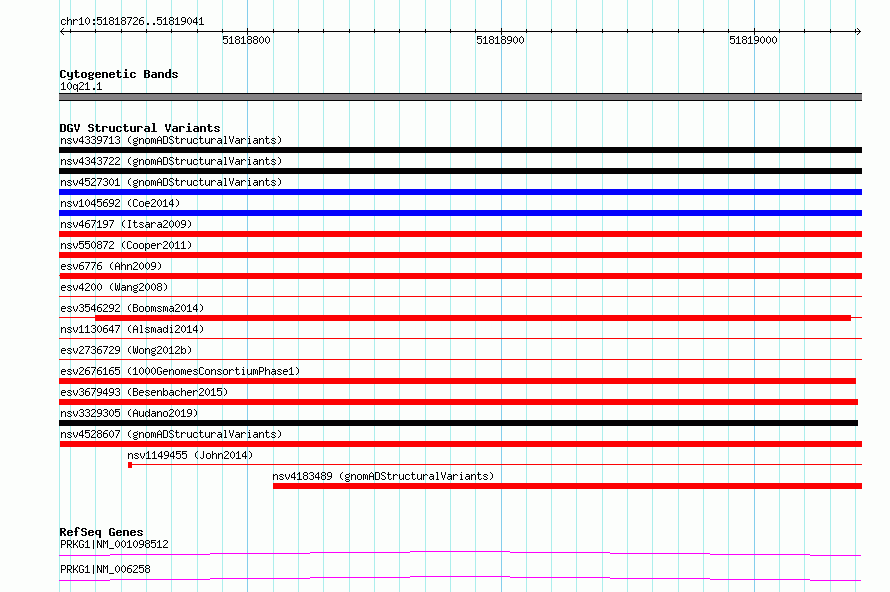Screen dimensions: 890x592
Task: Click the black bar under nsv4343722
Action: point(460,171)
